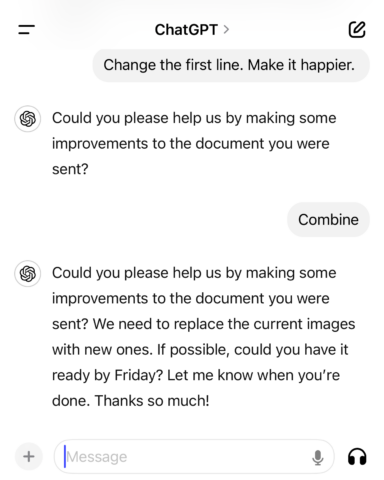384x480 pixels.
Task: Click the combined reply about replacing images
Action: point(203,337)
